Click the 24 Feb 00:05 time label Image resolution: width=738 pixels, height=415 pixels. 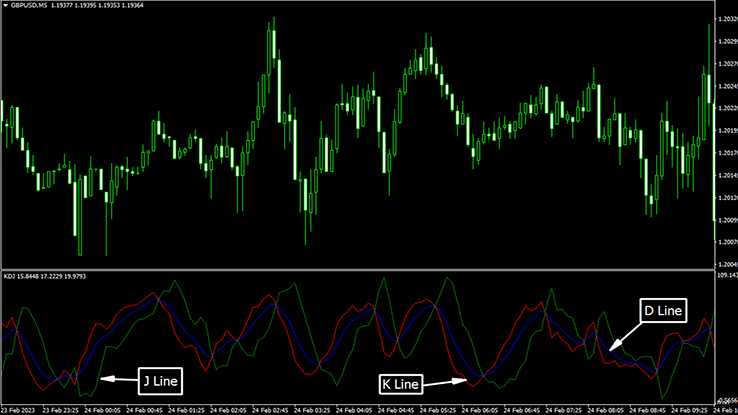tap(102, 411)
